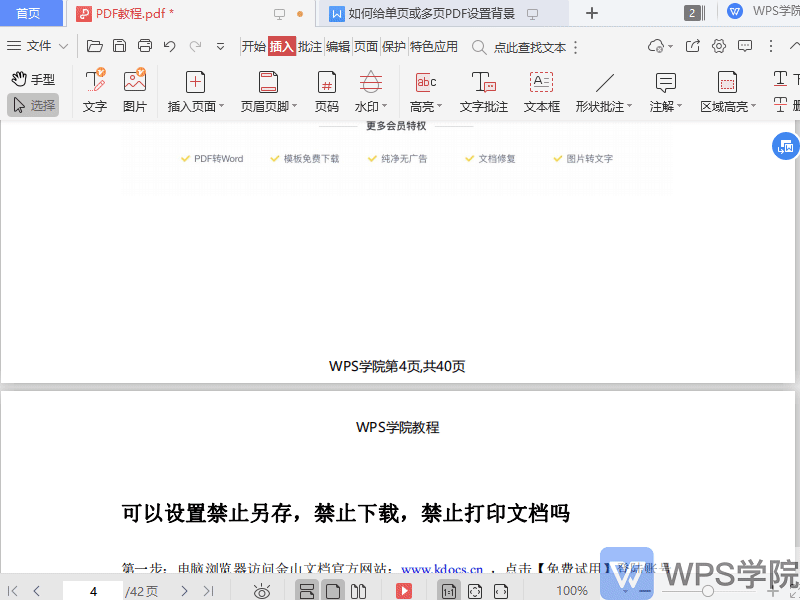Go to the next page arrow
Image resolution: width=800 pixels, height=600 pixels.
[x=184, y=591]
